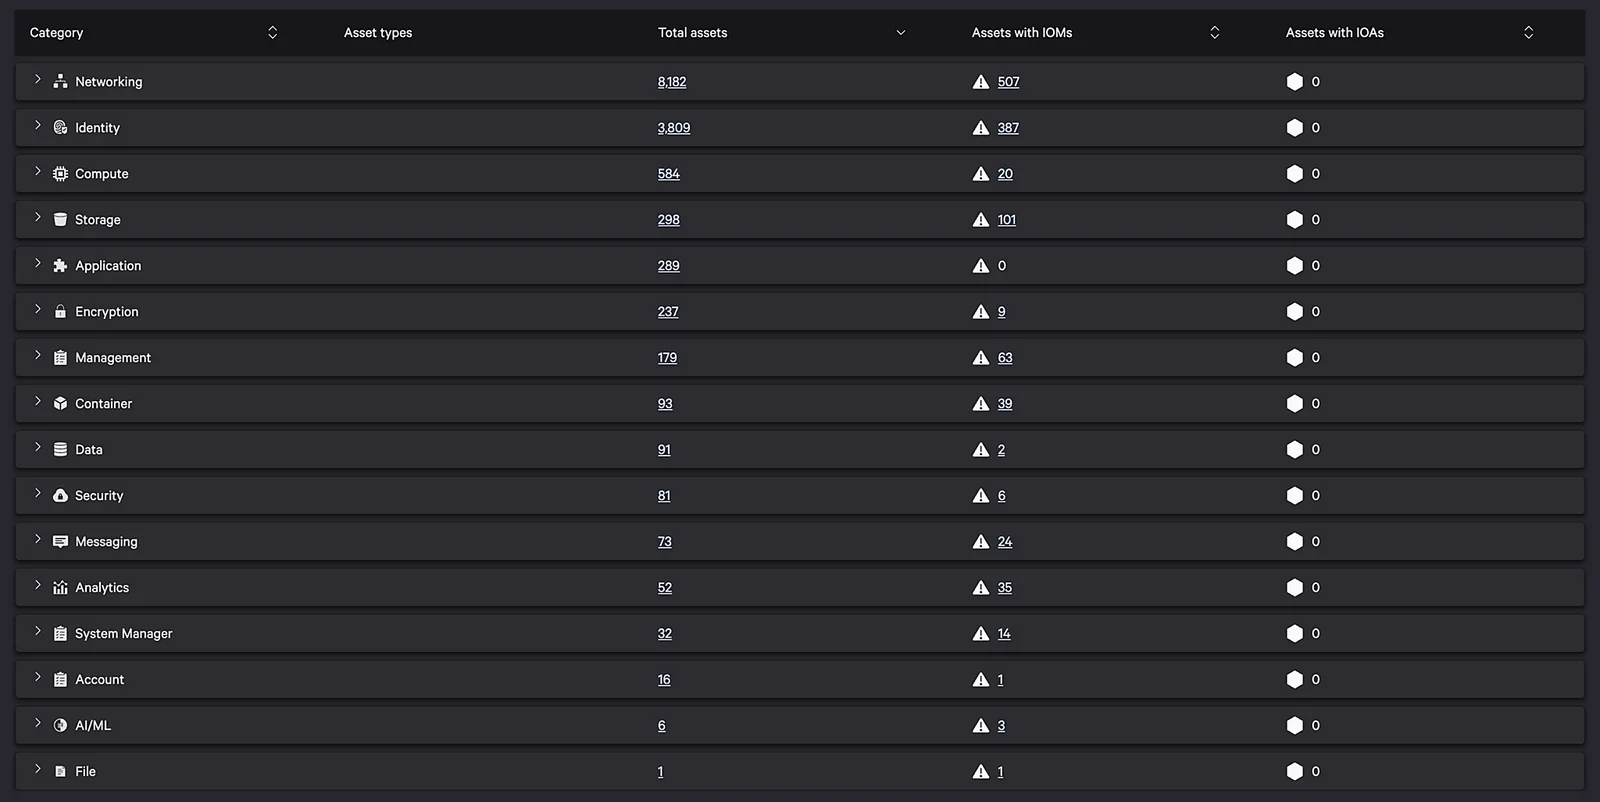1600x802 pixels.
Task: Click the Compute chip icon
Action: coord(60,174)
